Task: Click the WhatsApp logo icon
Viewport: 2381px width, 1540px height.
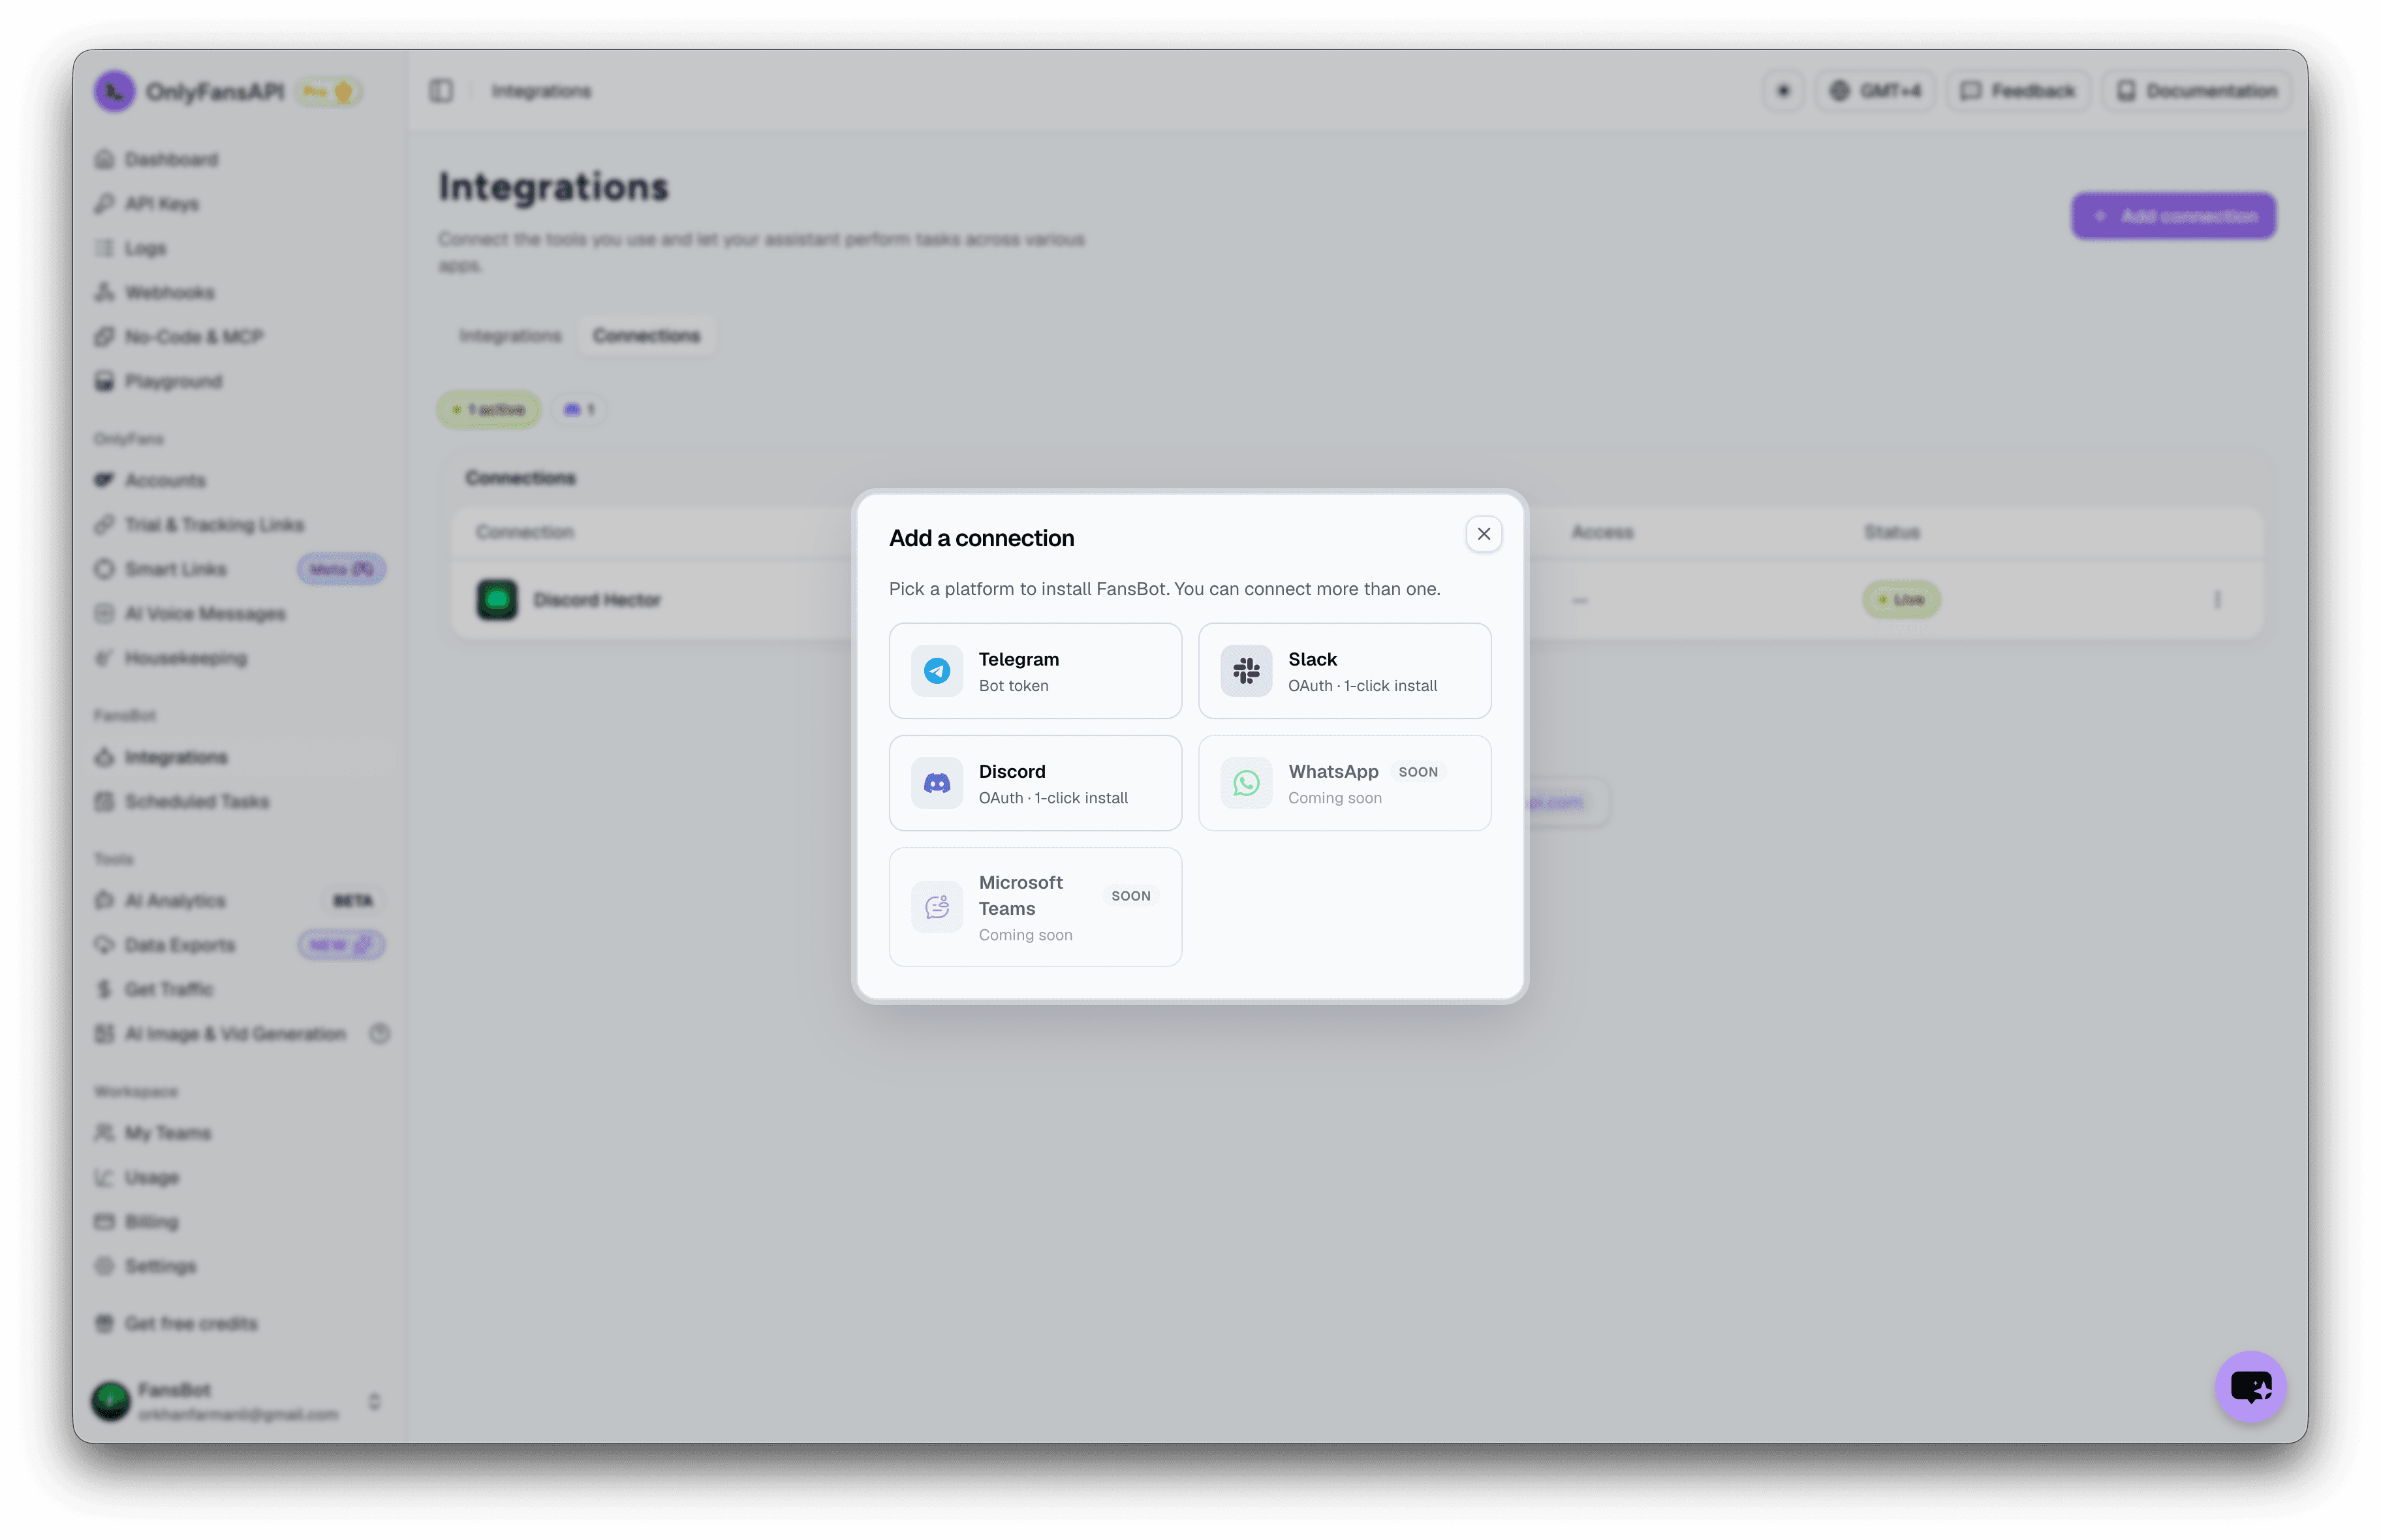Action: (x=1246, y=783)
